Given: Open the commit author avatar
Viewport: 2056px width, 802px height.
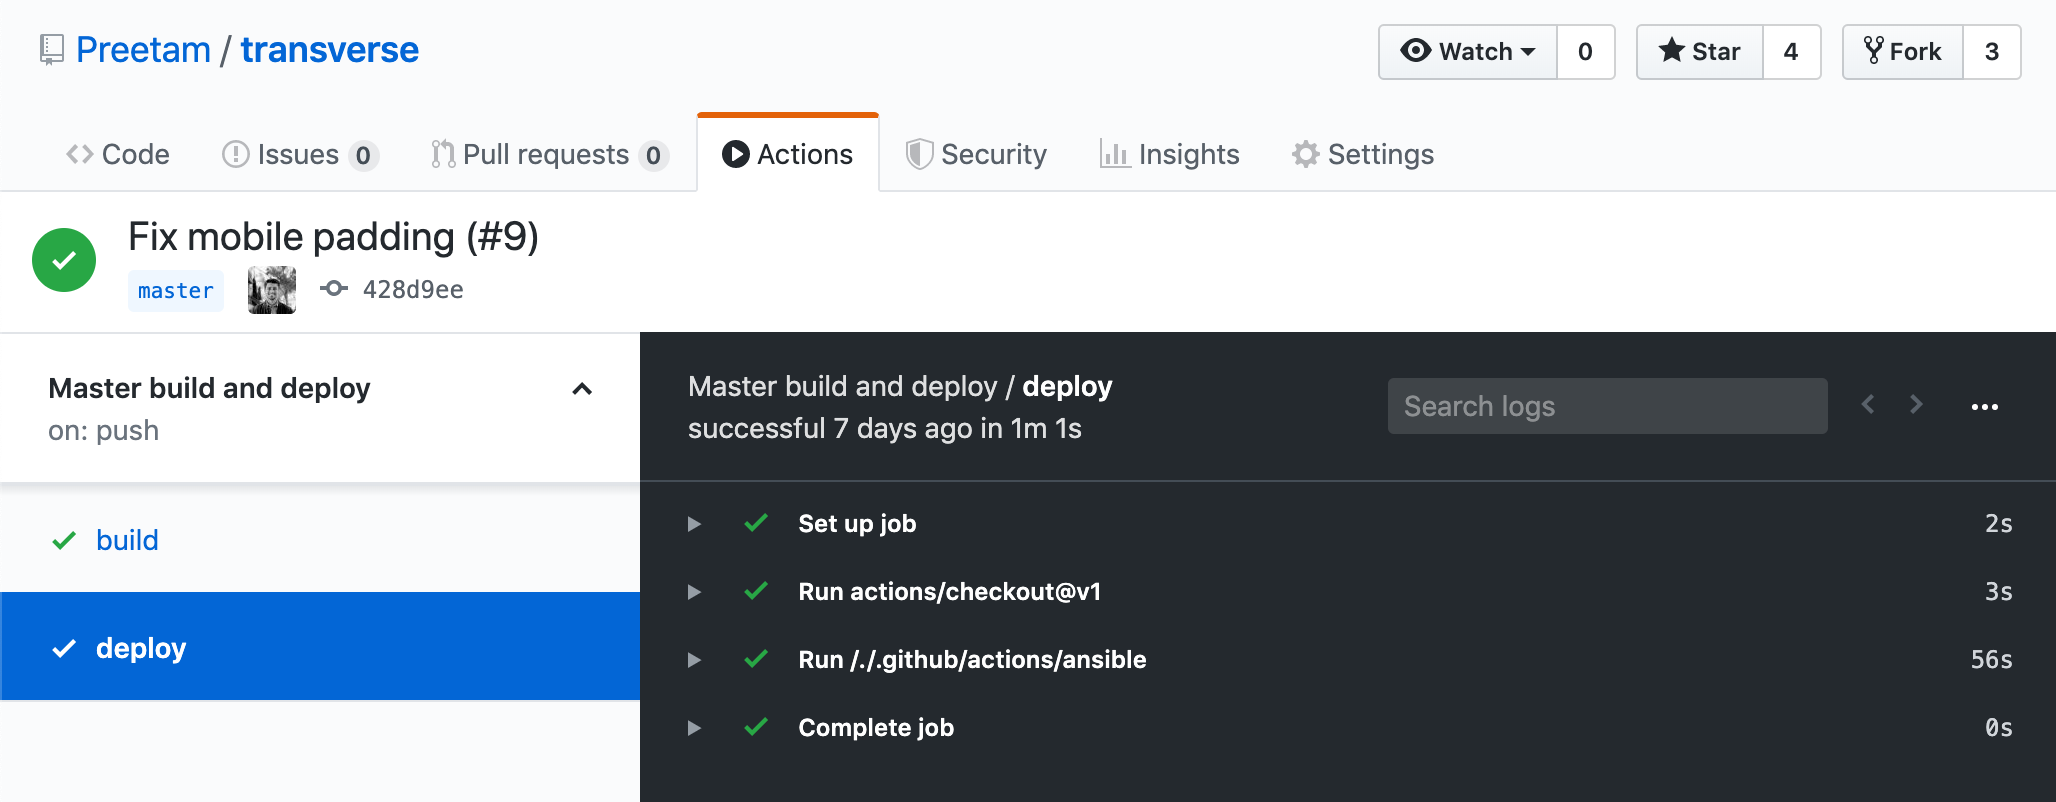Looking at the screenshot, I should coord(272,290).
